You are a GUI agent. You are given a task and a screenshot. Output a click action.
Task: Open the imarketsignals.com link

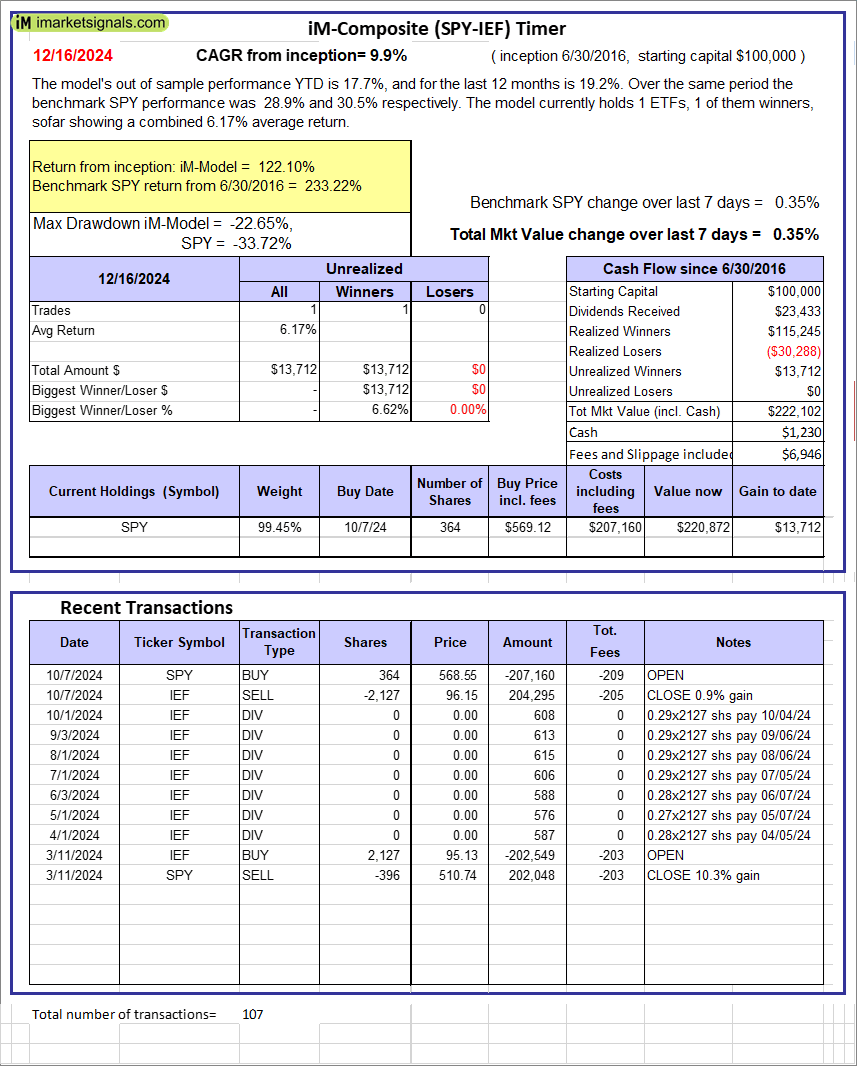[102, 22]
